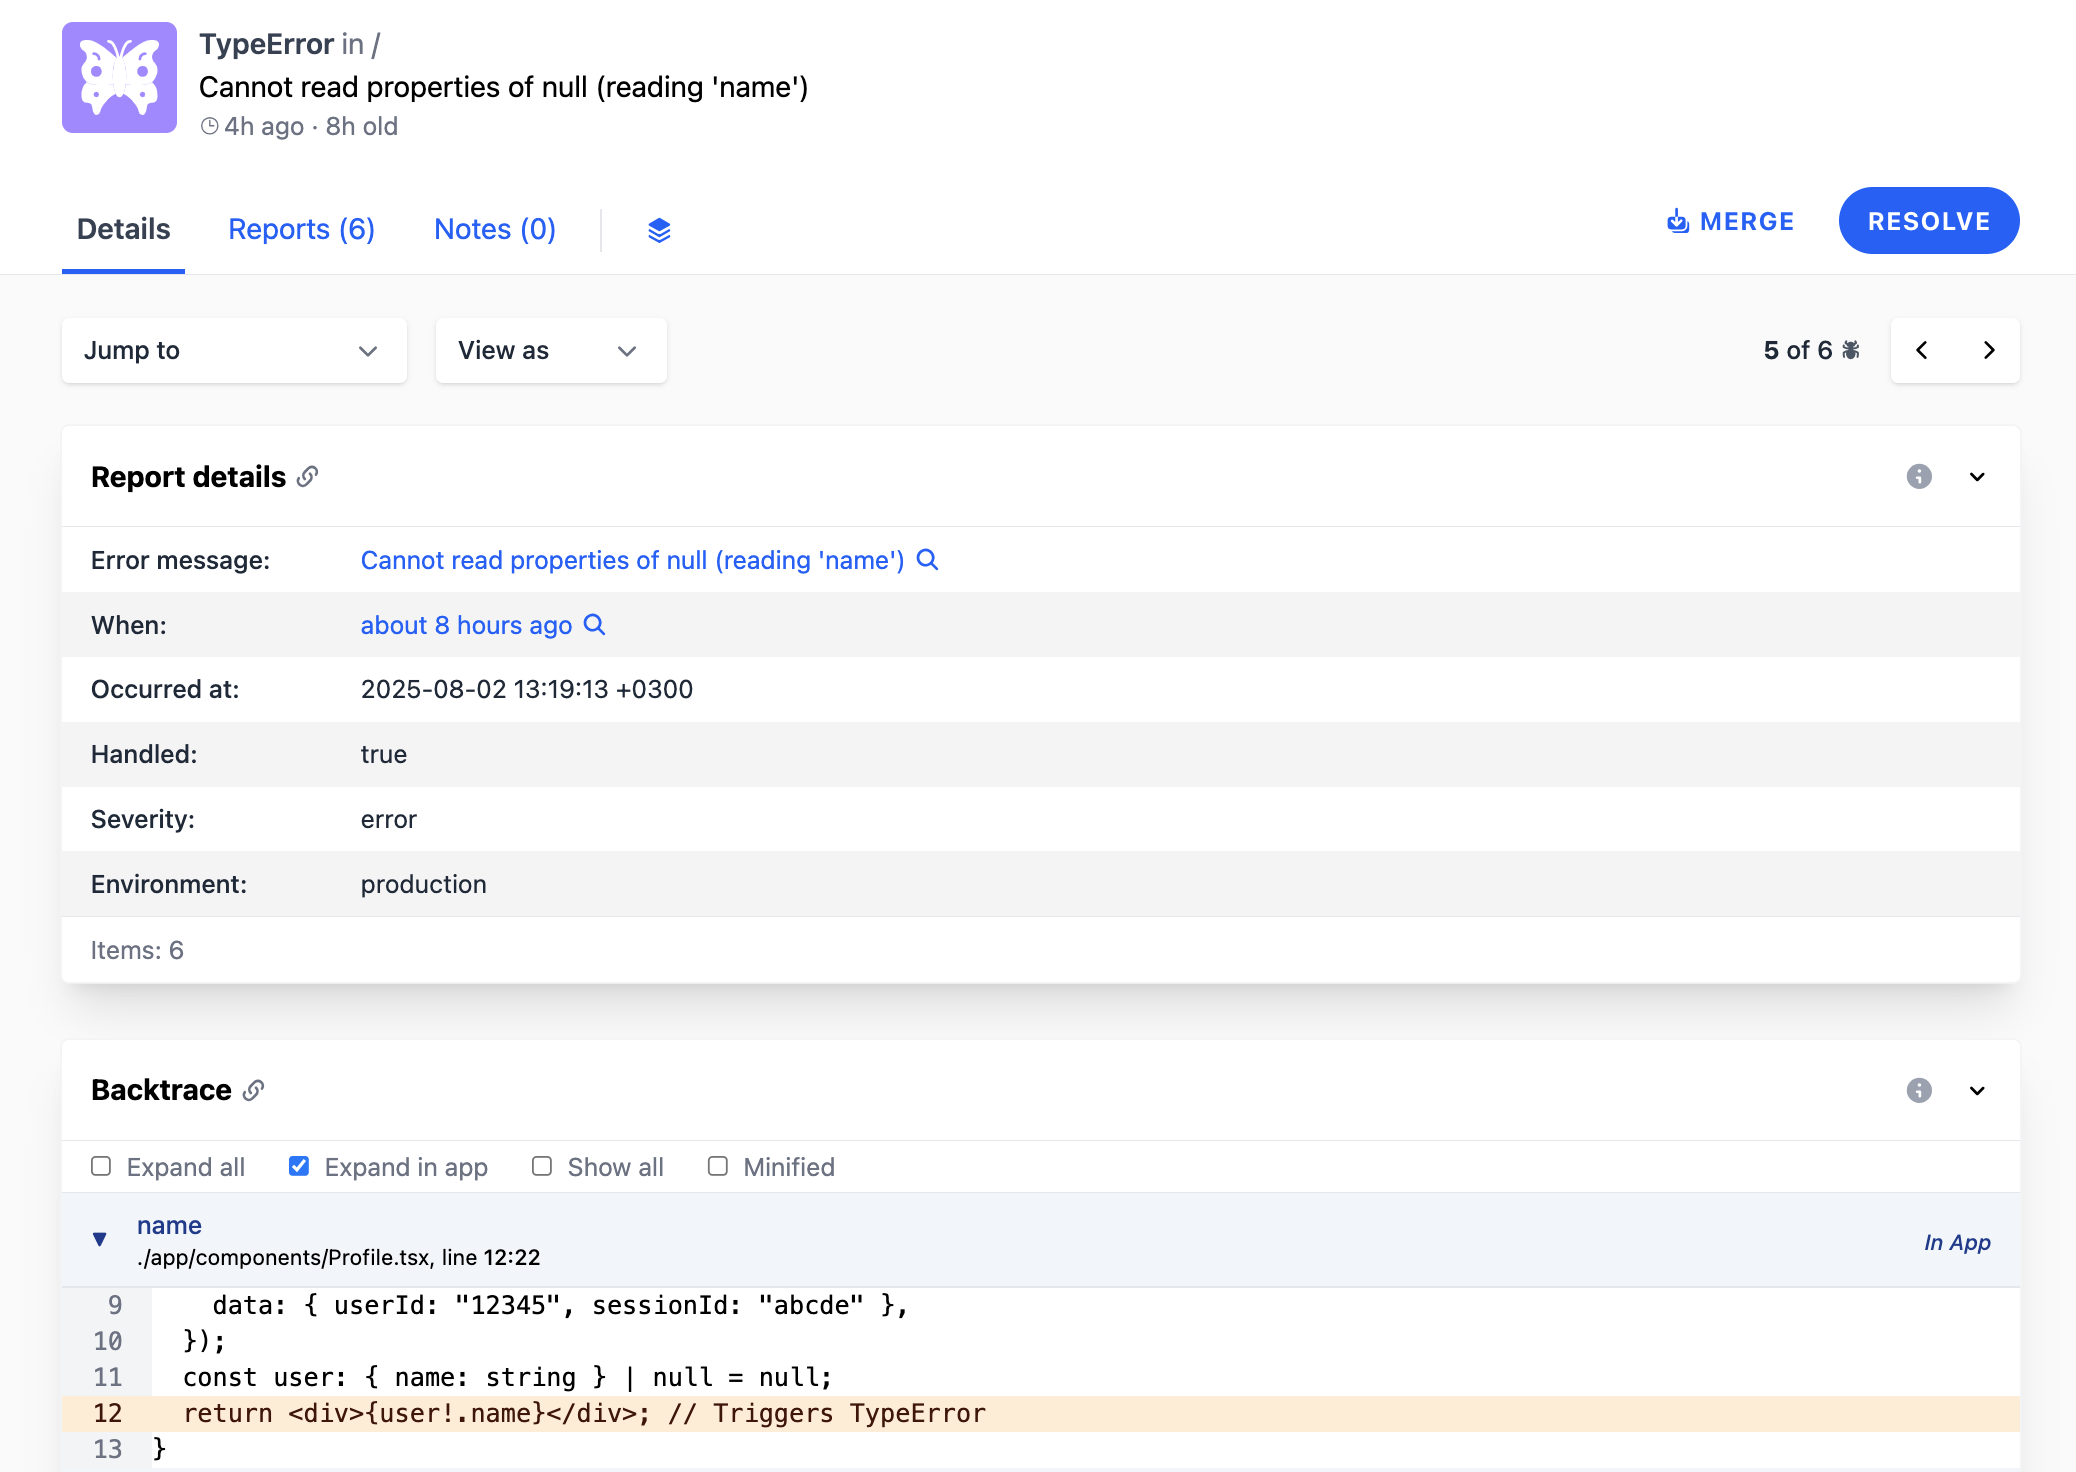2076x1472 pixels.
Task: Copy the Backtrace anchor link
Action: click(254, 1090)
